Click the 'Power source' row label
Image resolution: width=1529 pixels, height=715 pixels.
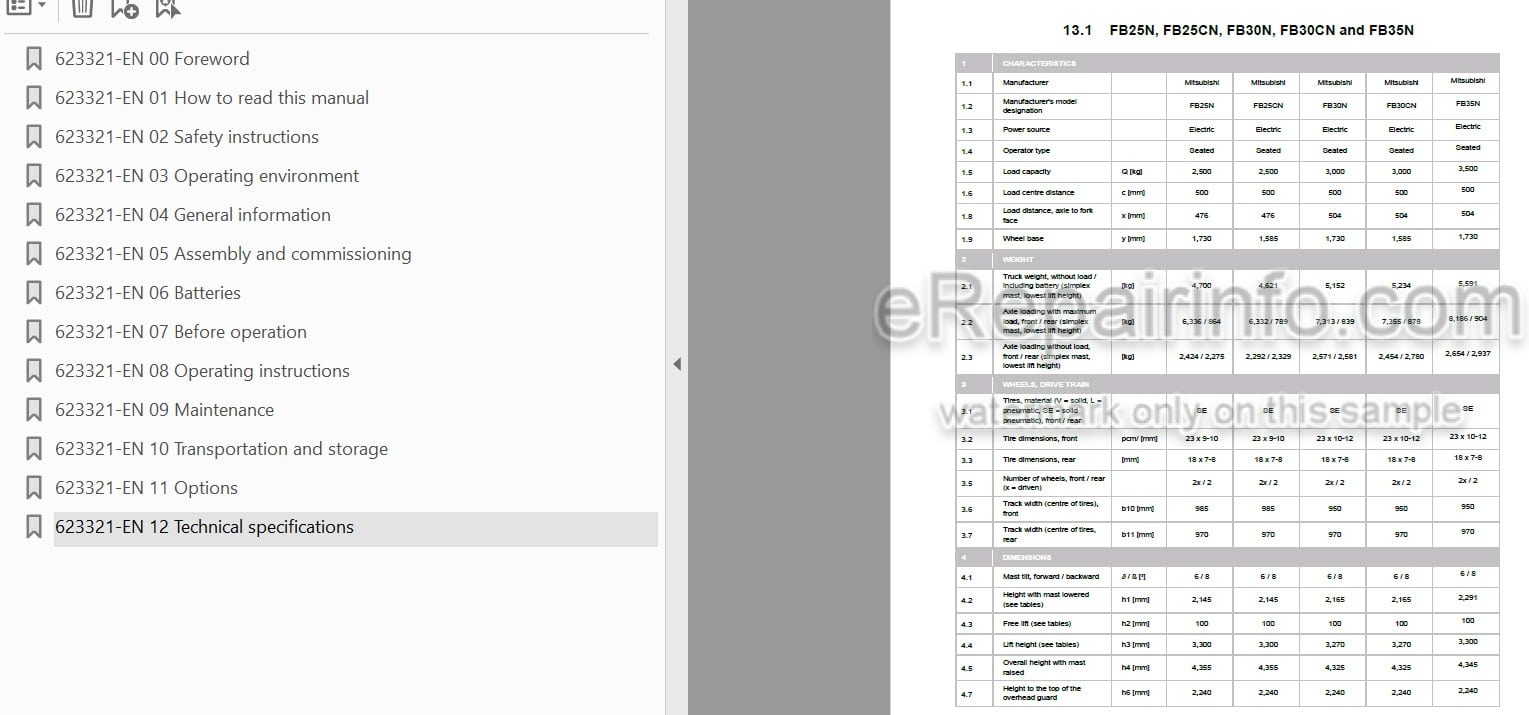tap(1026, 130)
